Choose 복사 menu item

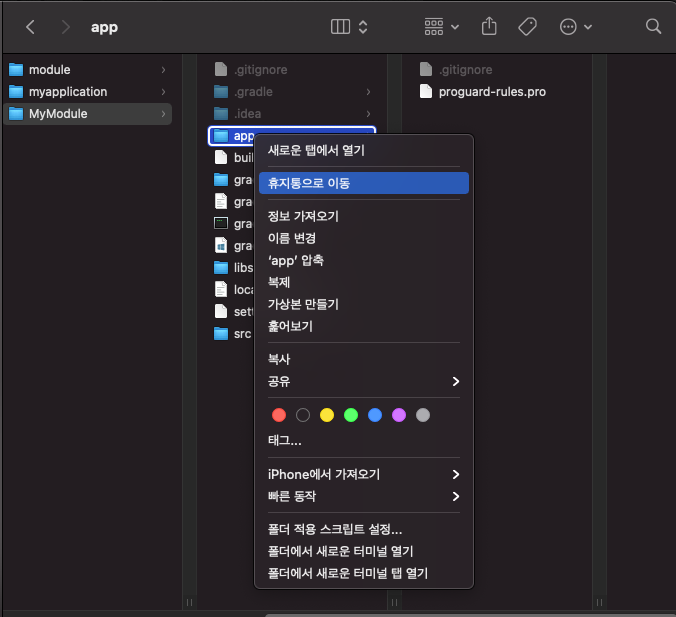click(364, 359)
